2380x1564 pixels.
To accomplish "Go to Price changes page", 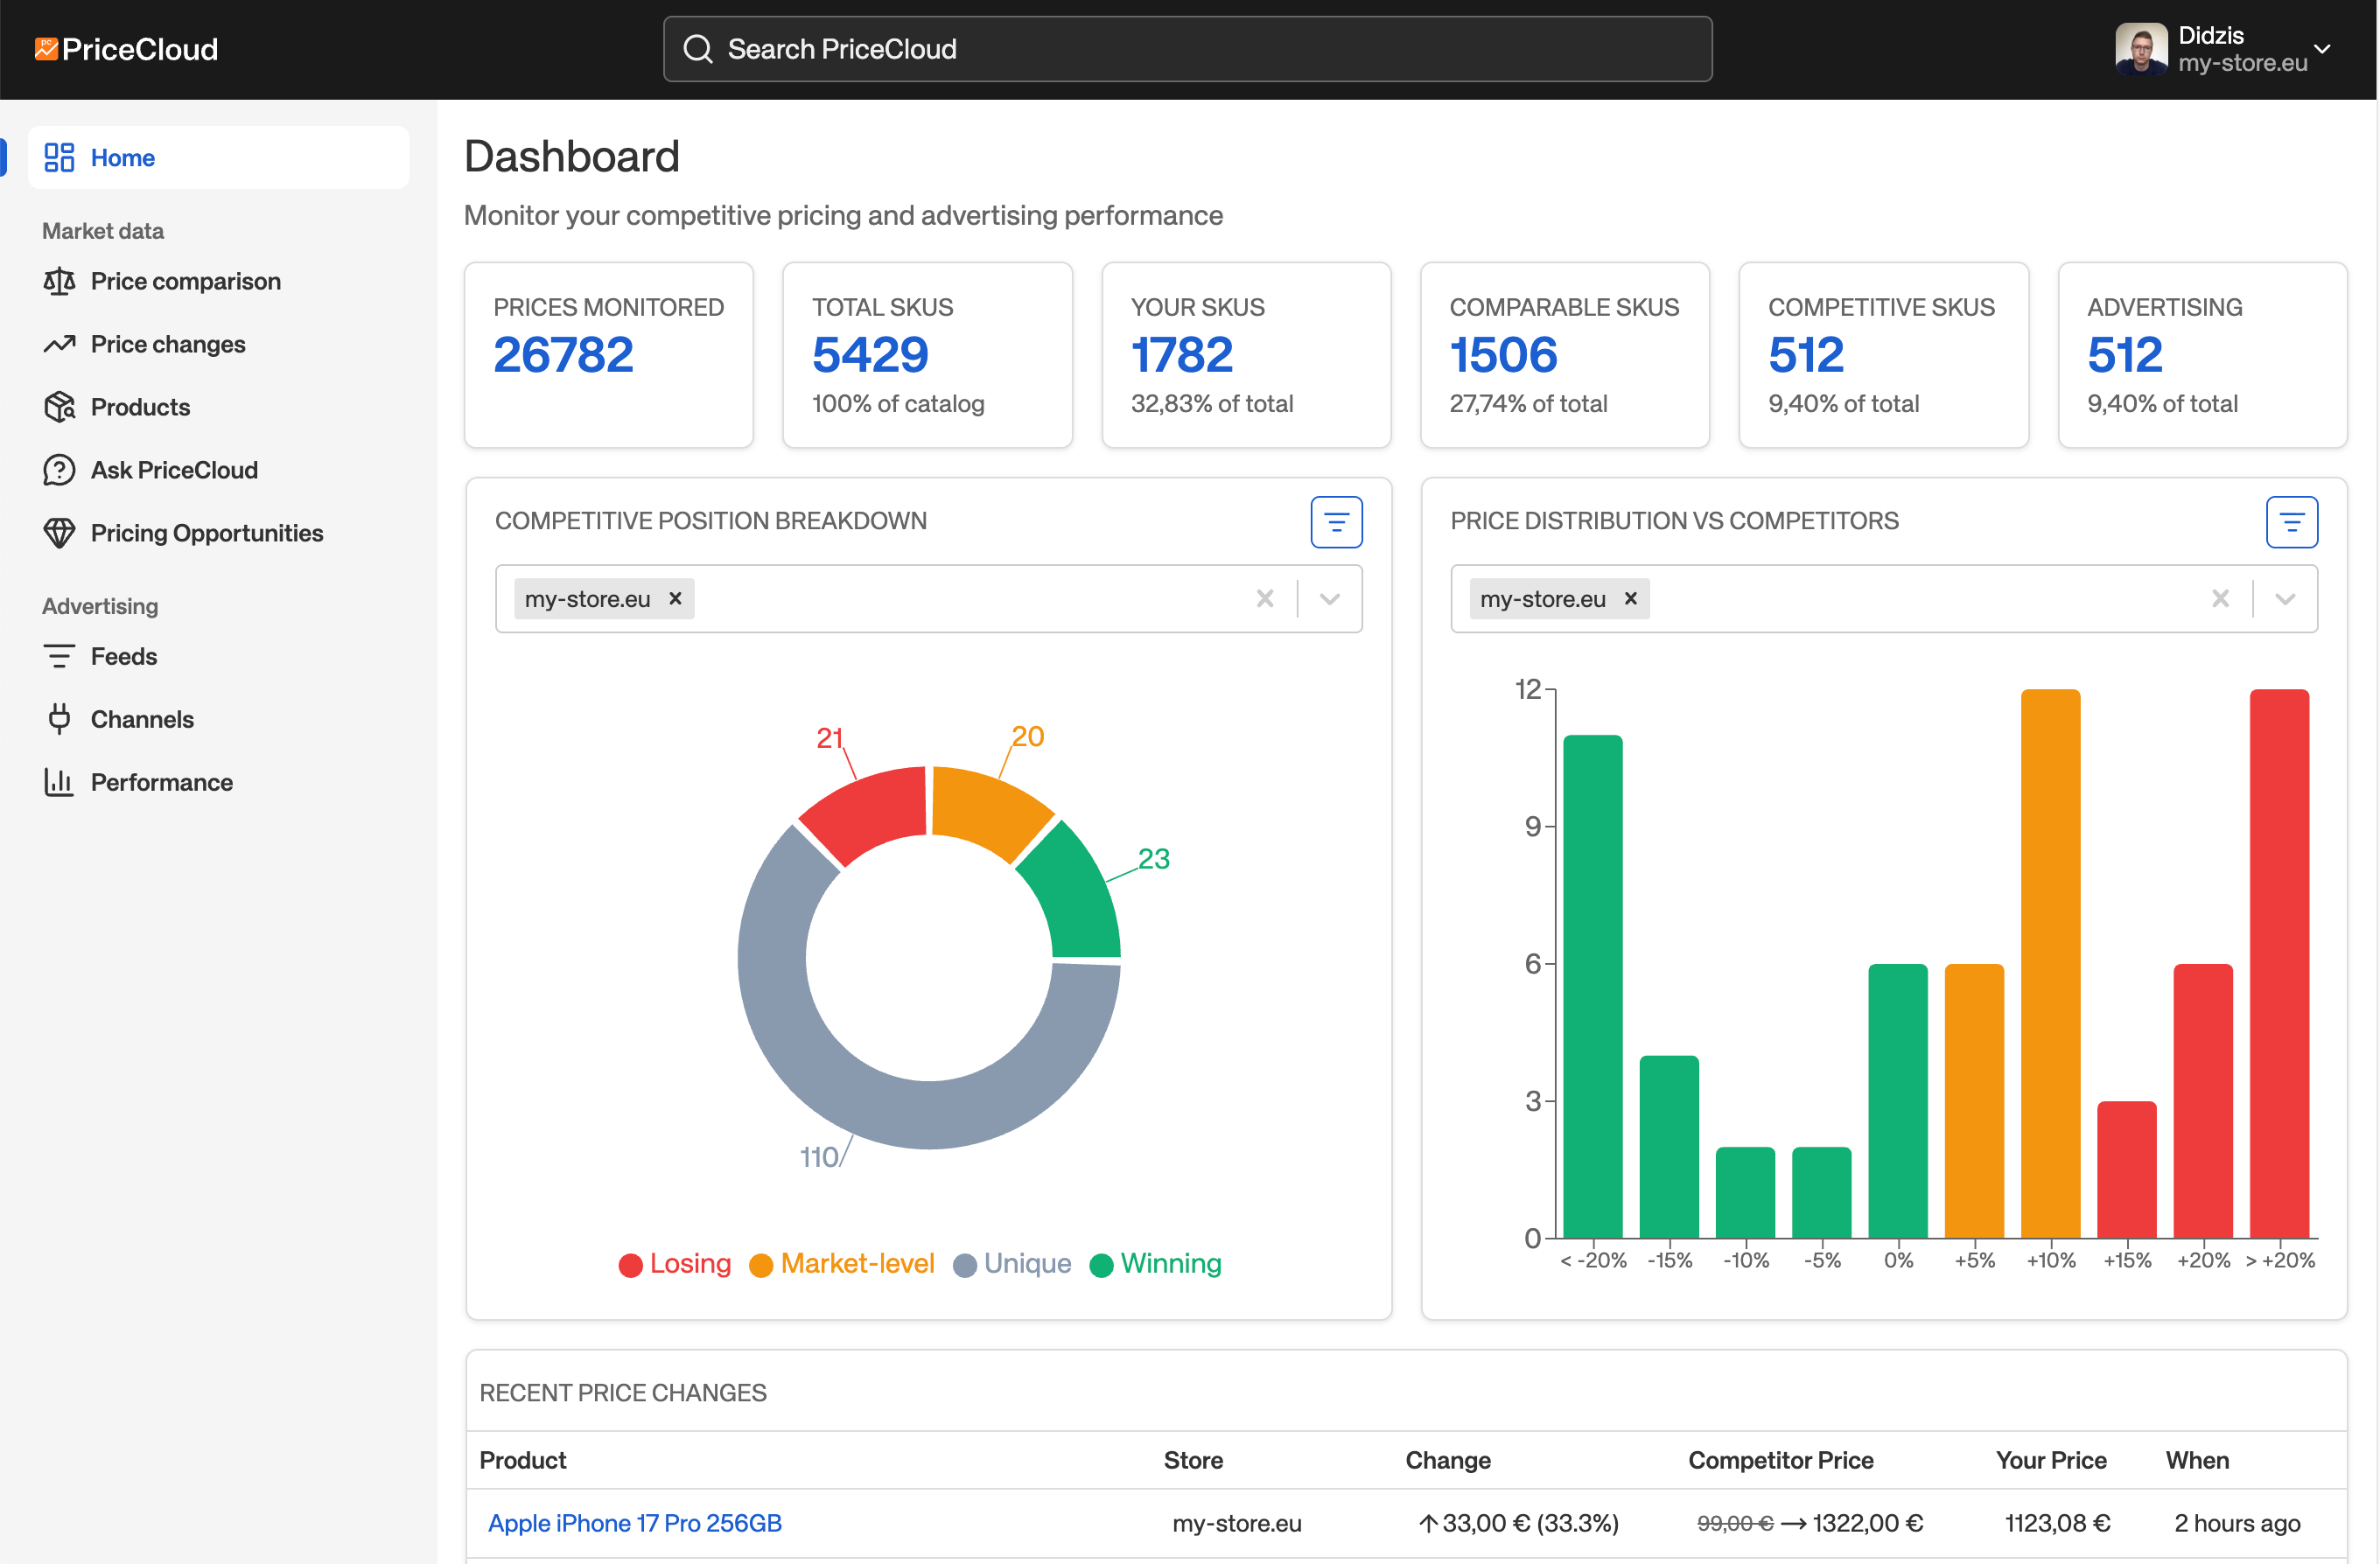I will pos(167,345).
